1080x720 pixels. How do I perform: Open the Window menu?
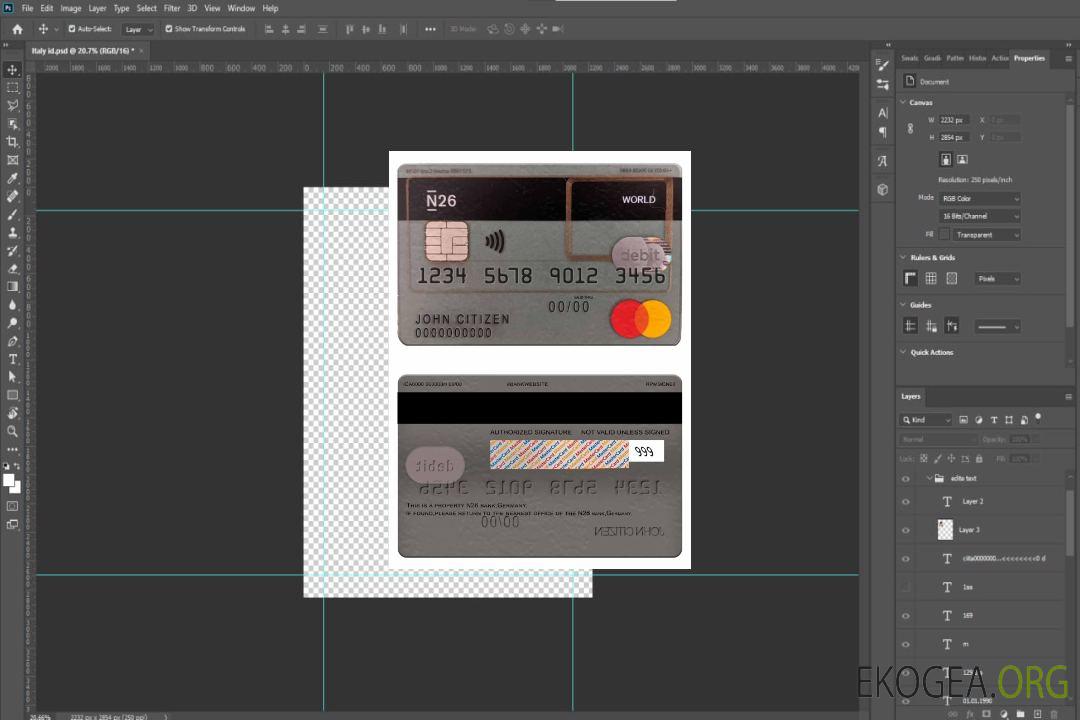(241, 8)
